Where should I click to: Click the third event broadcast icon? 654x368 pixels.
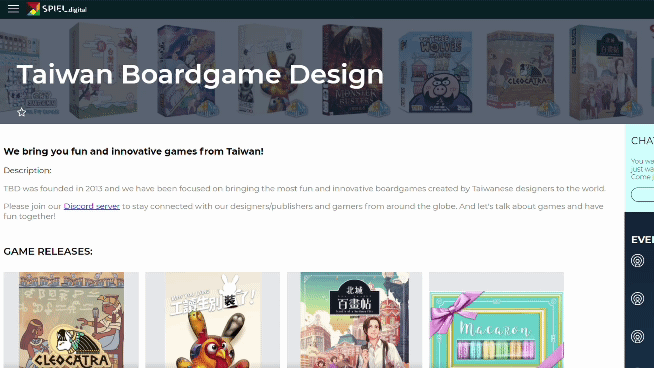[x=637, y=336]
